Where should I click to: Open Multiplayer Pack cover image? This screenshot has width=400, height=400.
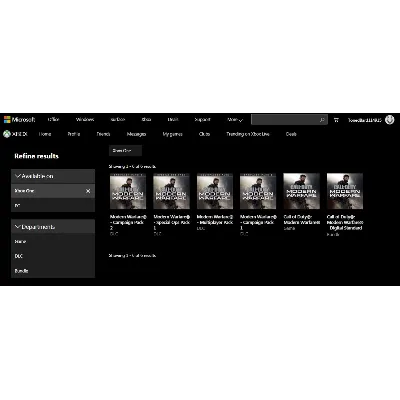[215, 191]
